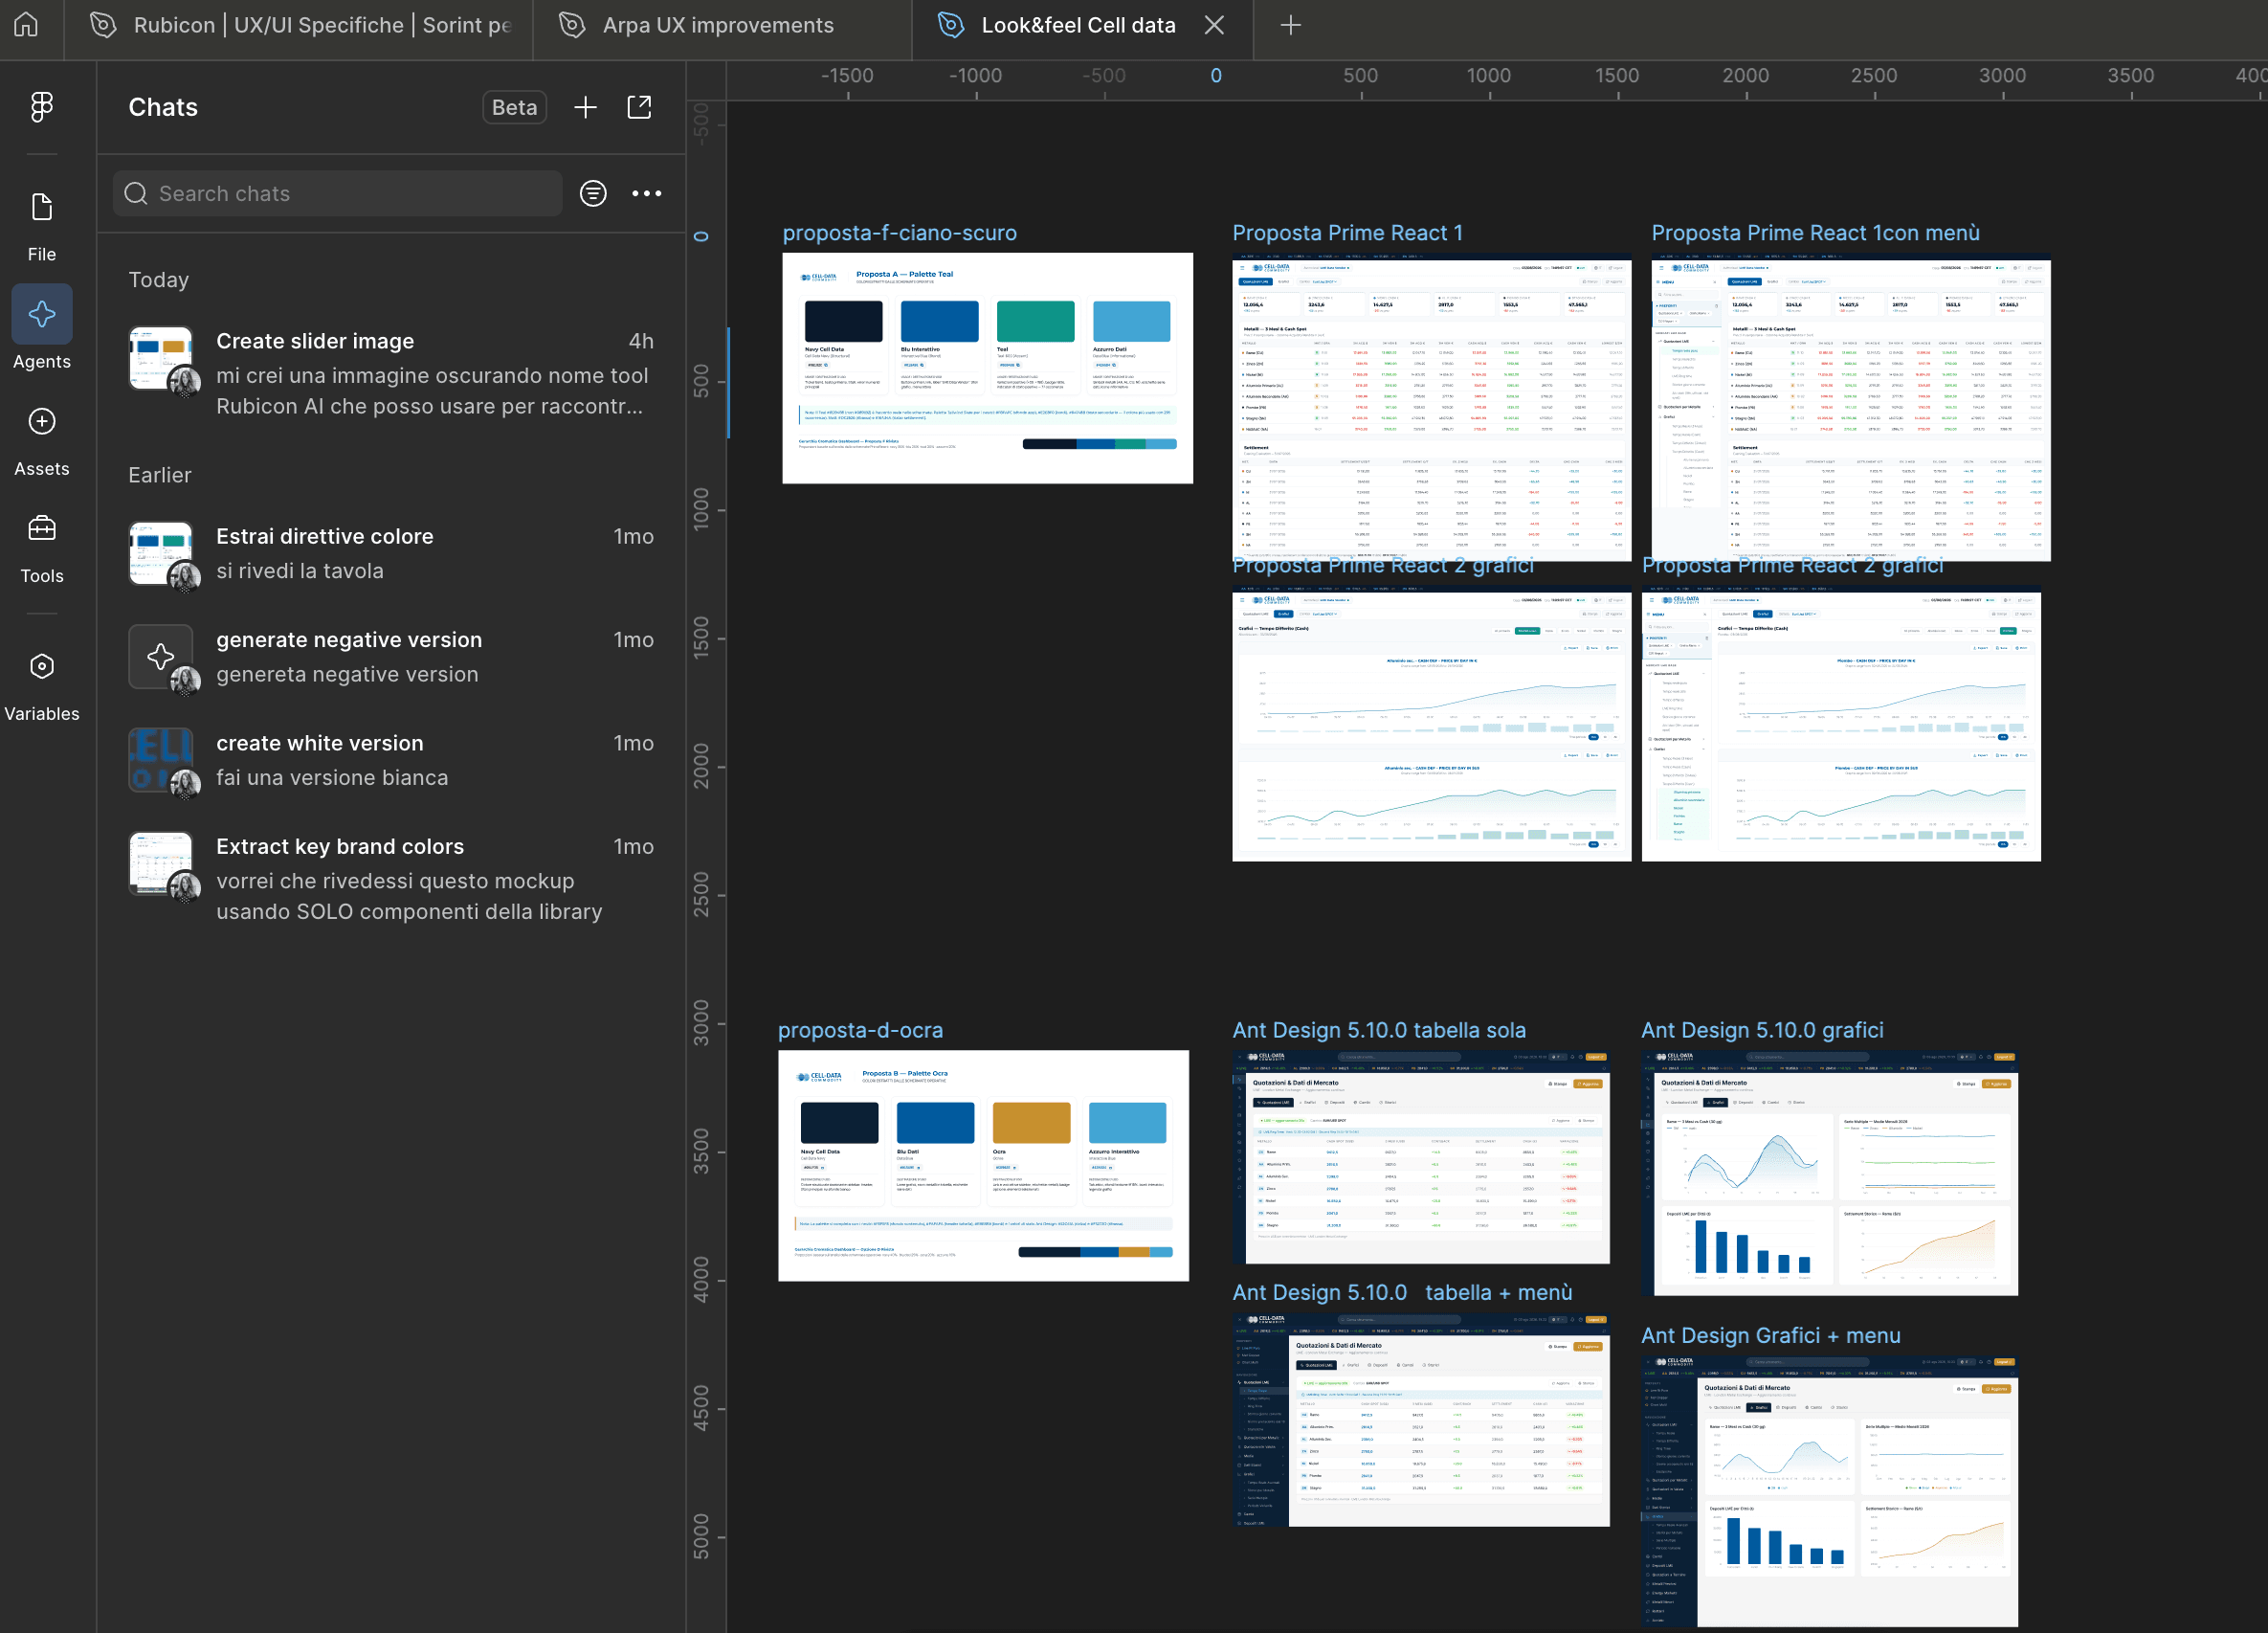The height and width of the screenshot is (1633, 2268).
Task: Open the Variables sidebar panel
Action: 41,686
